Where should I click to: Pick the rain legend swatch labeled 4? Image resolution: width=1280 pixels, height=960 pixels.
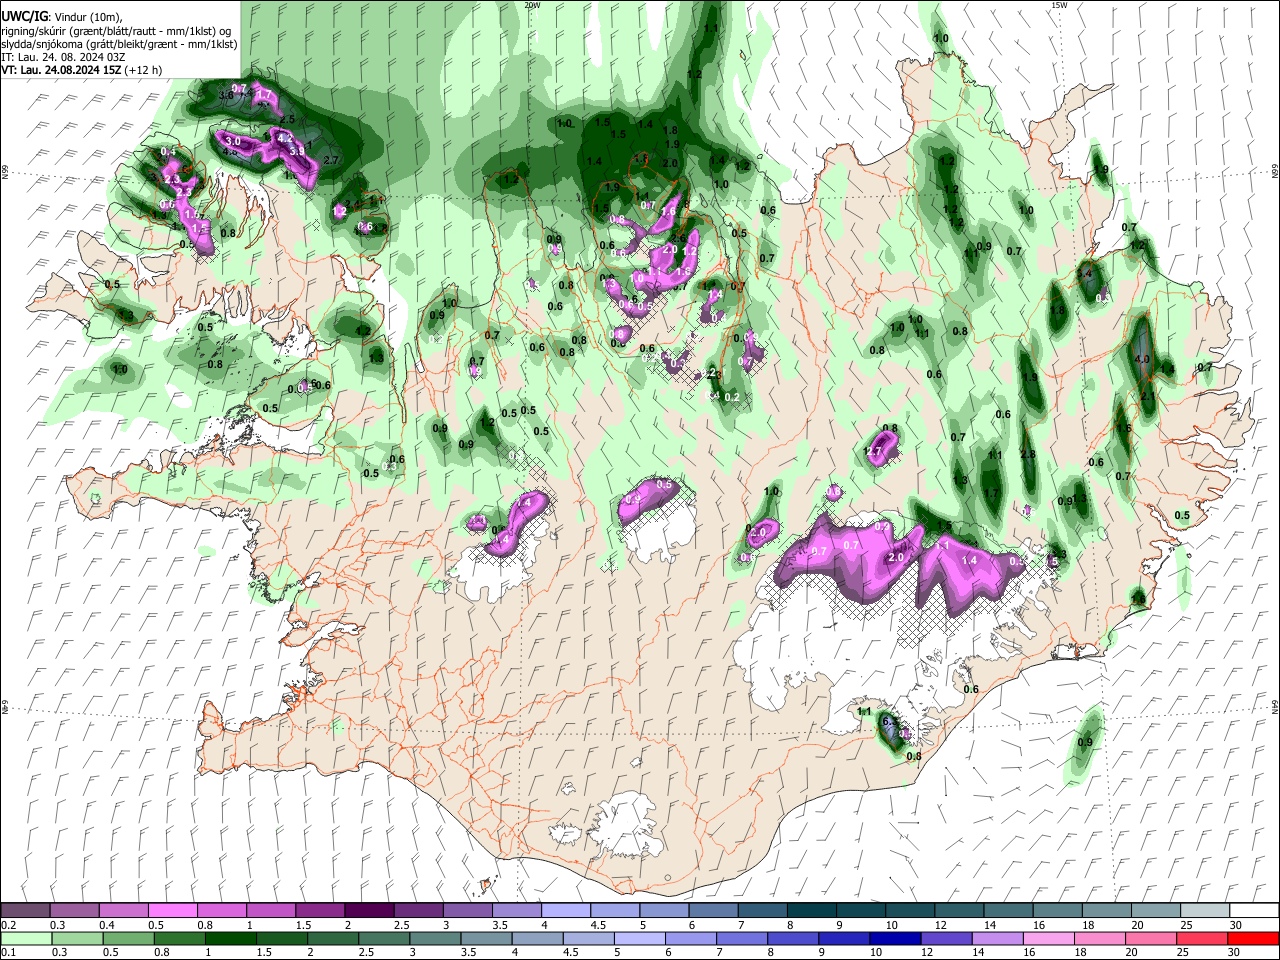[536, 938]
